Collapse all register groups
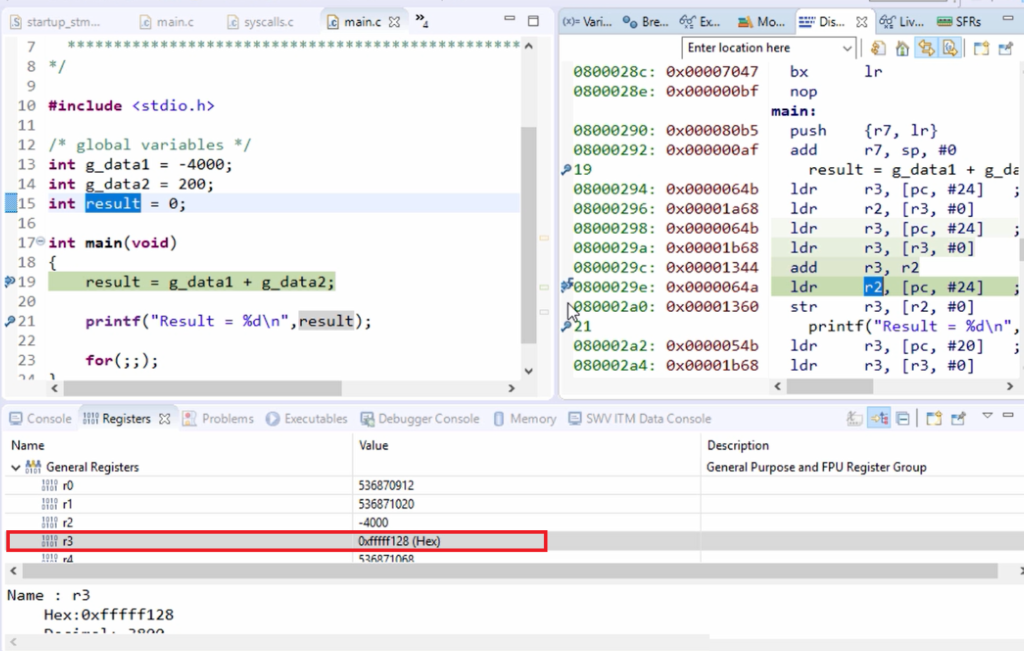 point(903,419)
